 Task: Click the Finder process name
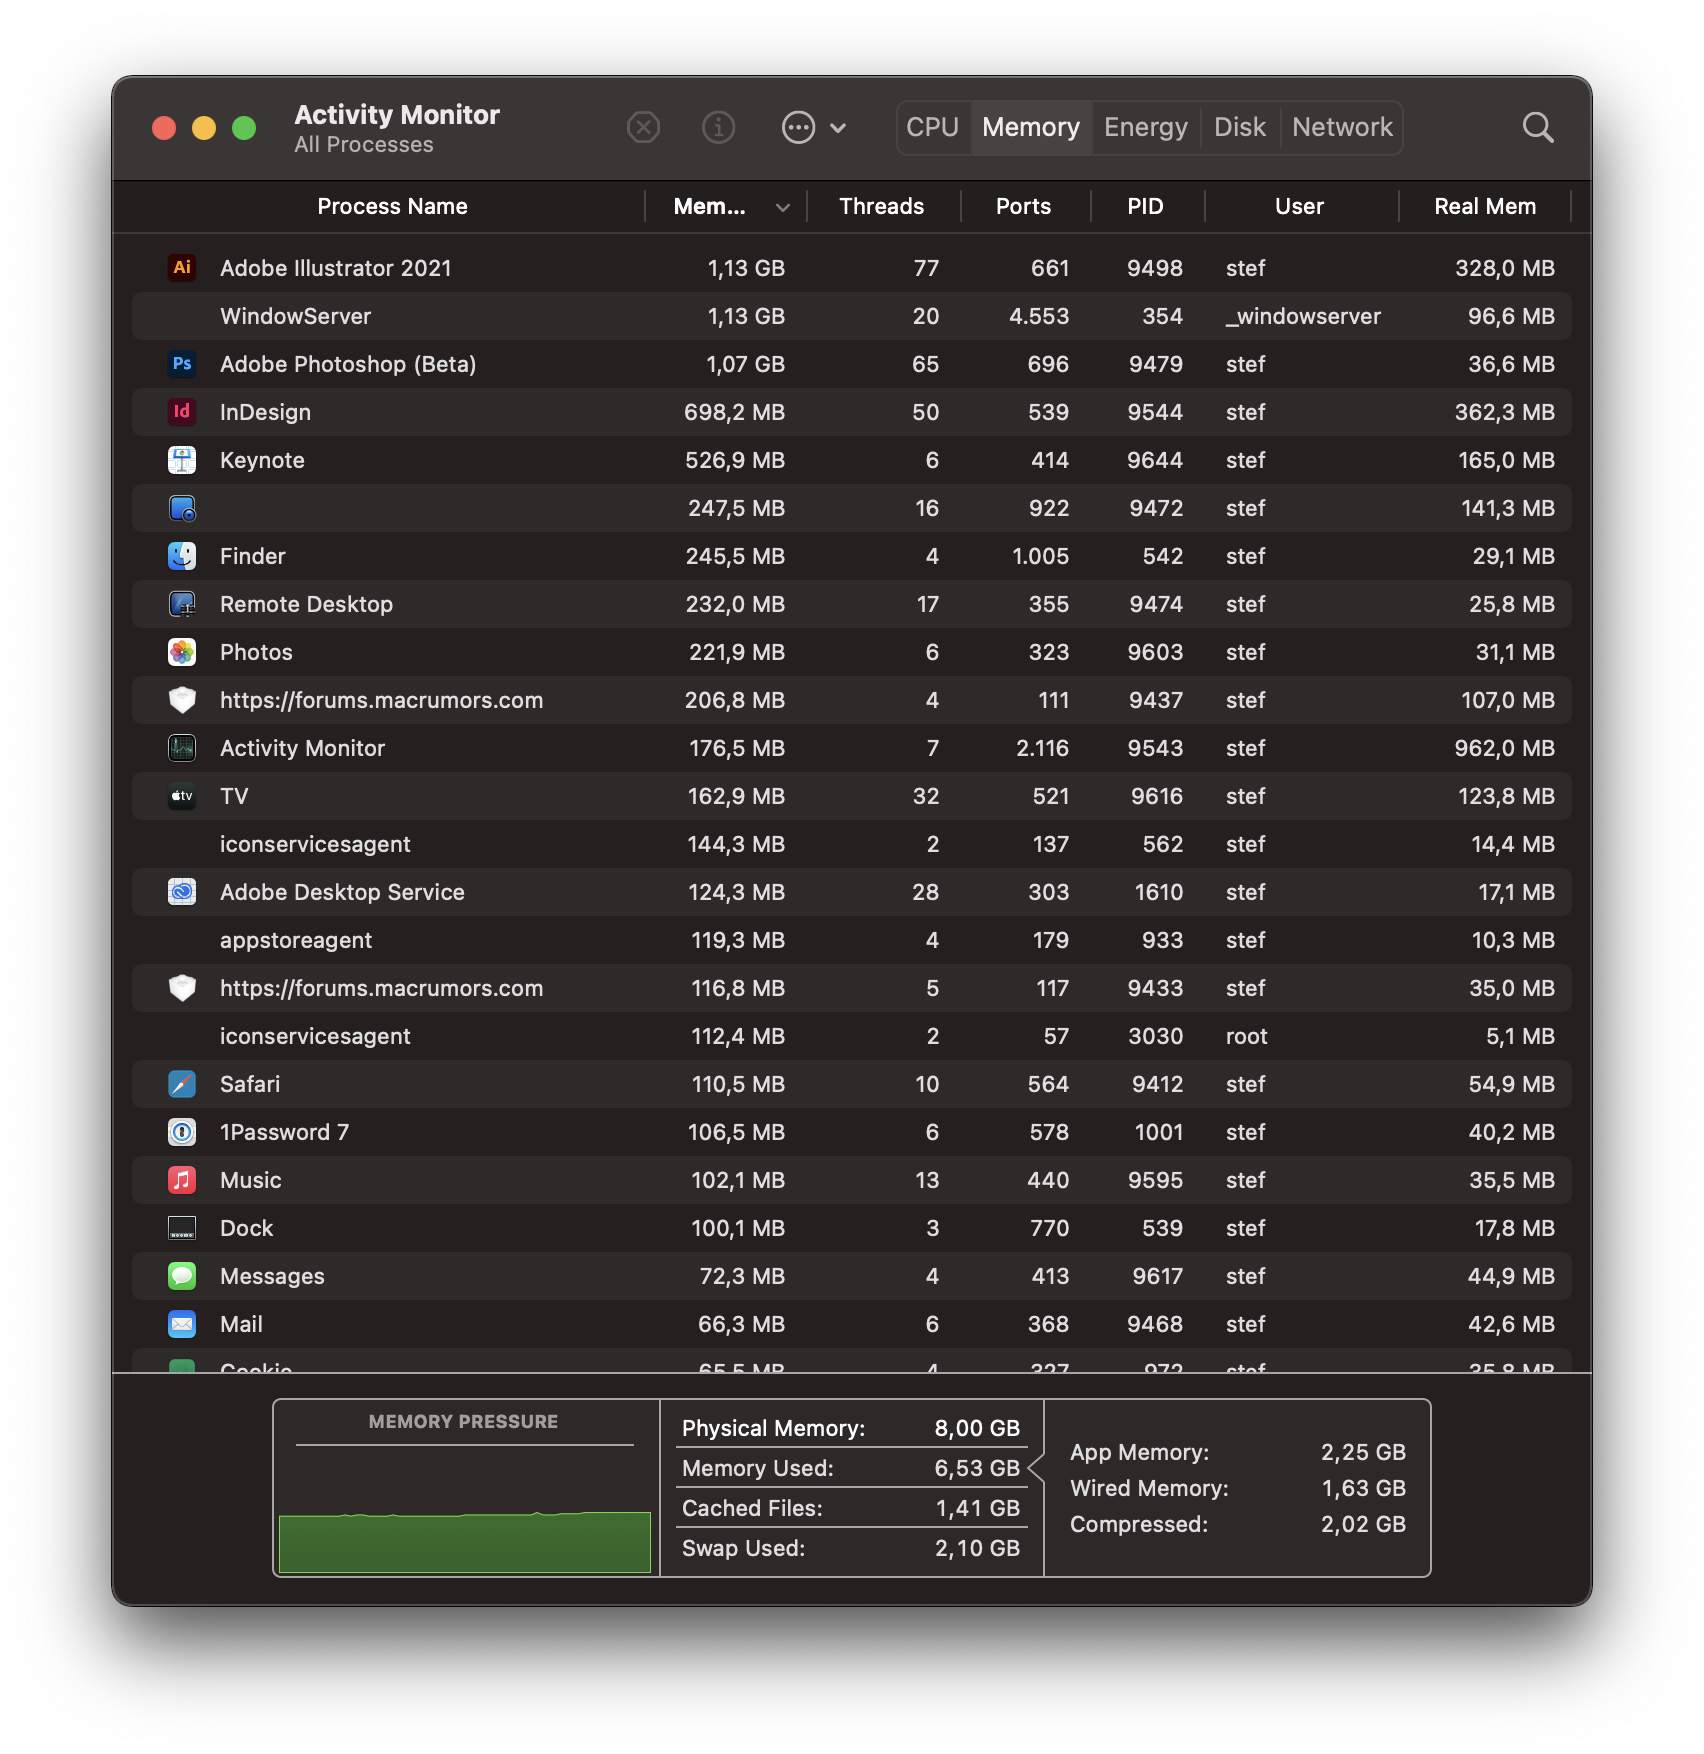pos(253,556)
